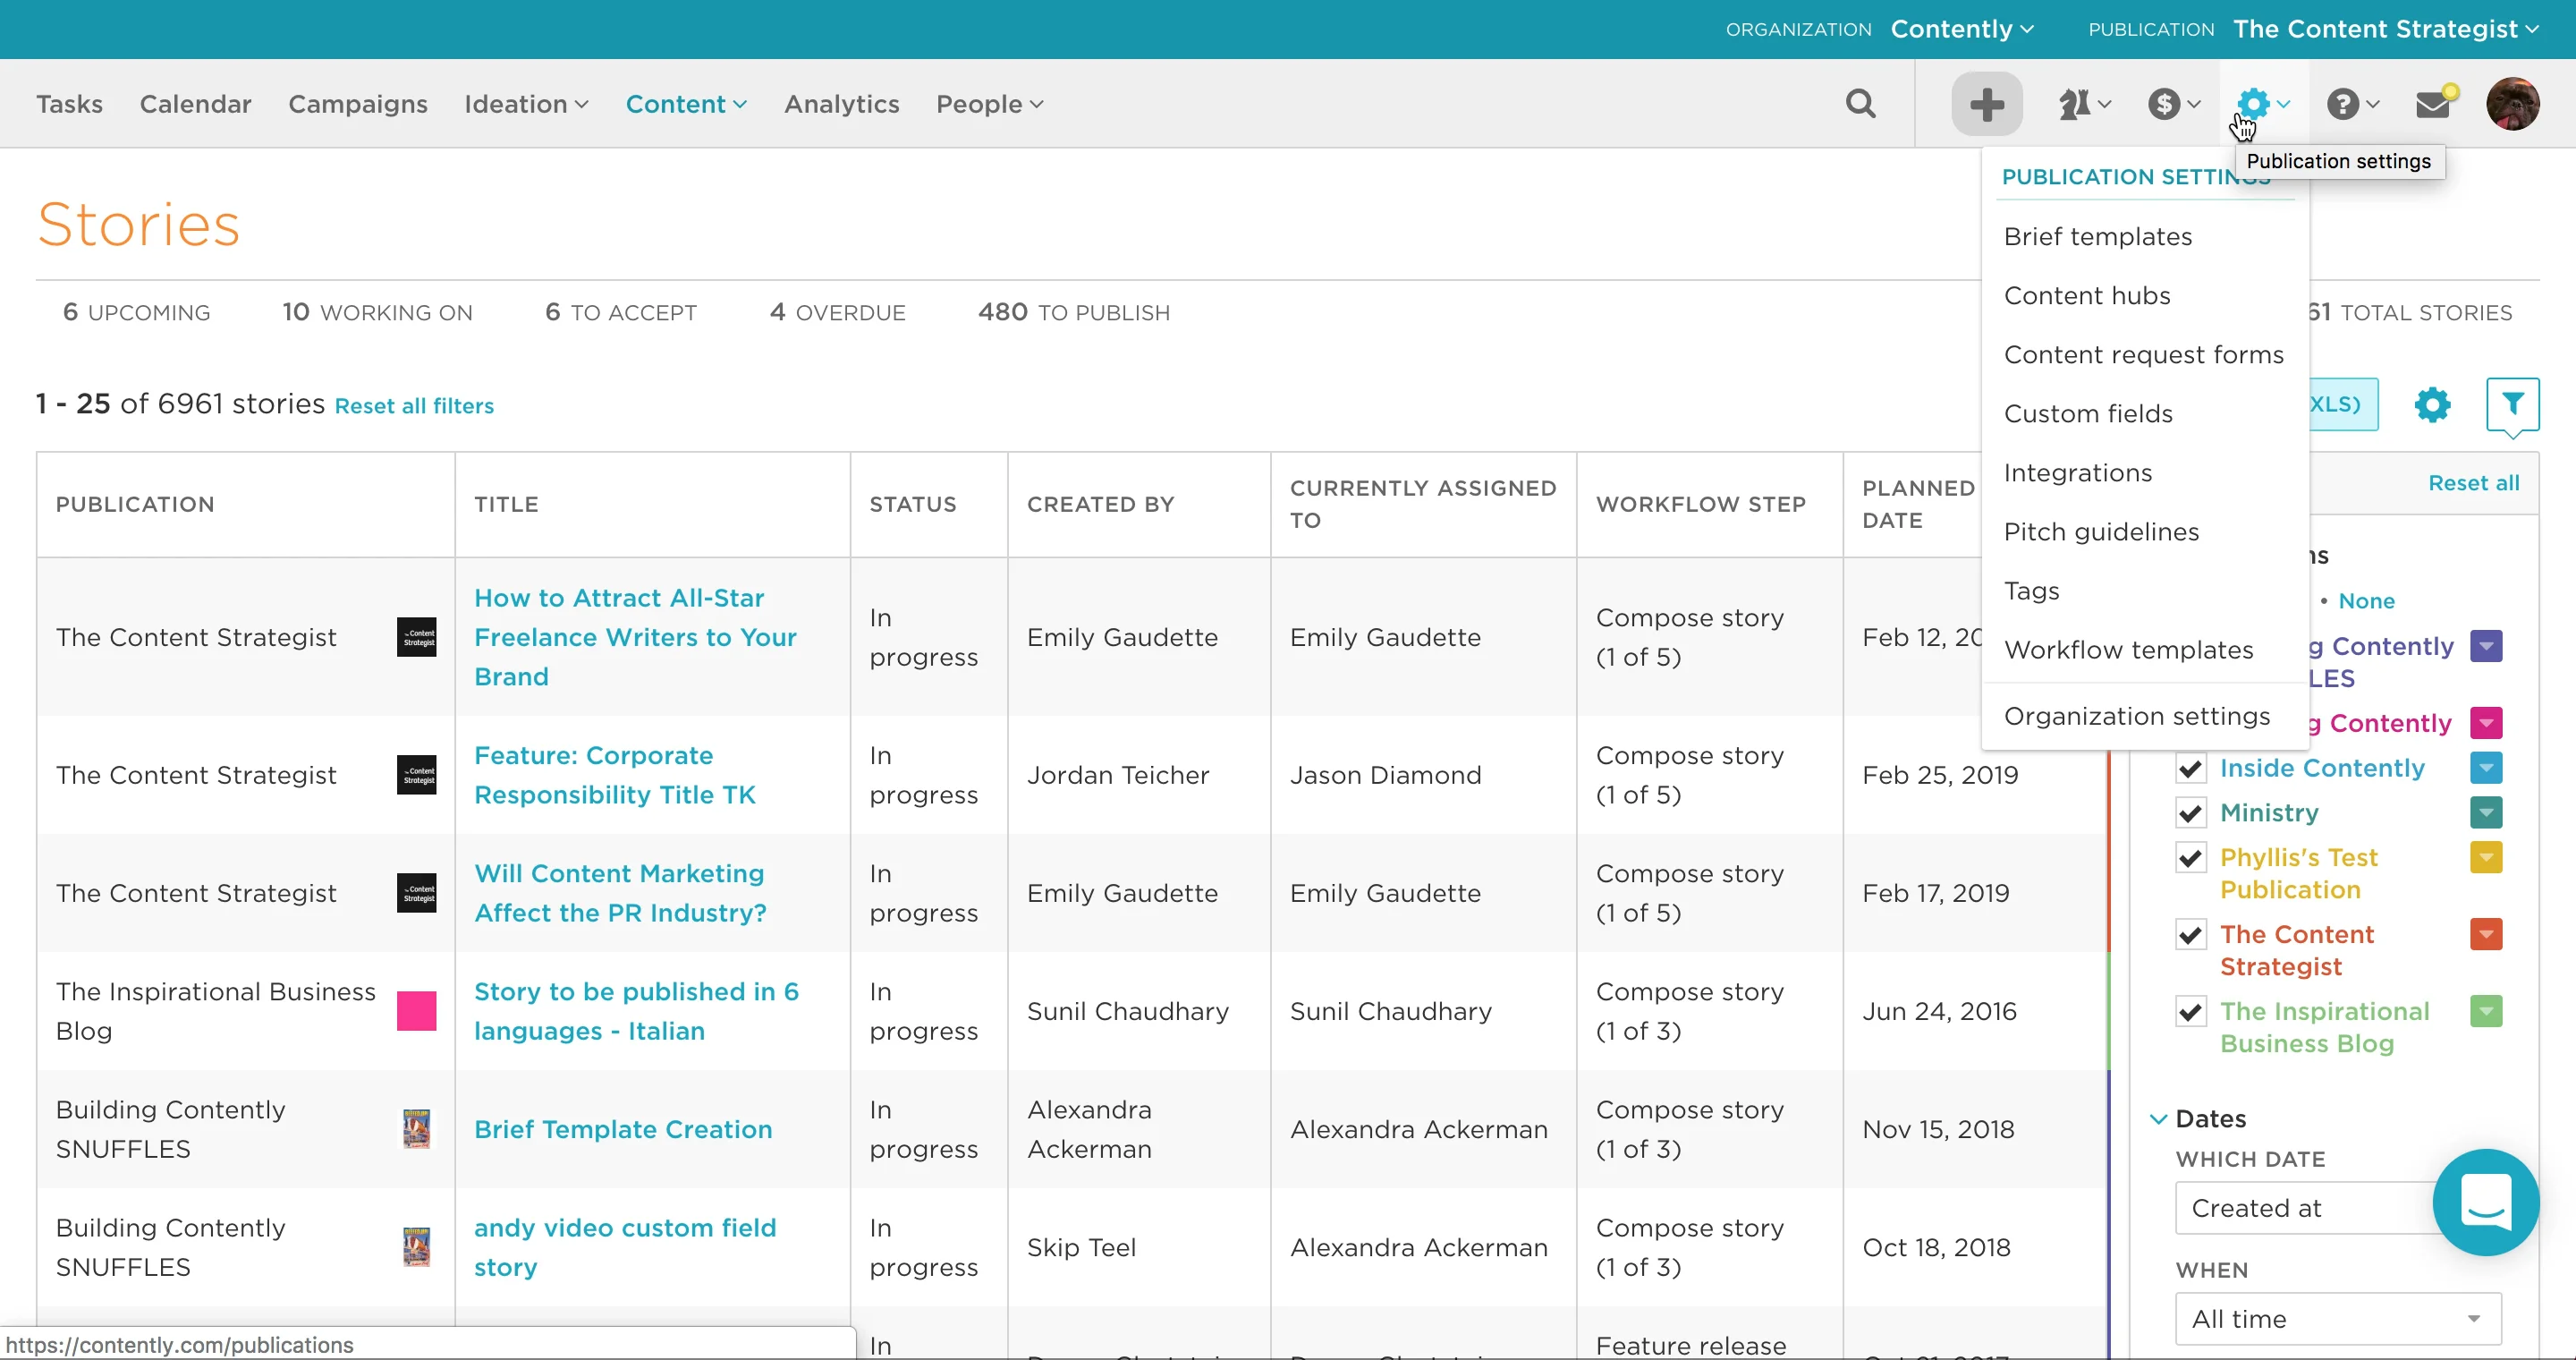2576x1360 pixels.
Task: Expand the Ideation menu
Action: pos(526,104)
